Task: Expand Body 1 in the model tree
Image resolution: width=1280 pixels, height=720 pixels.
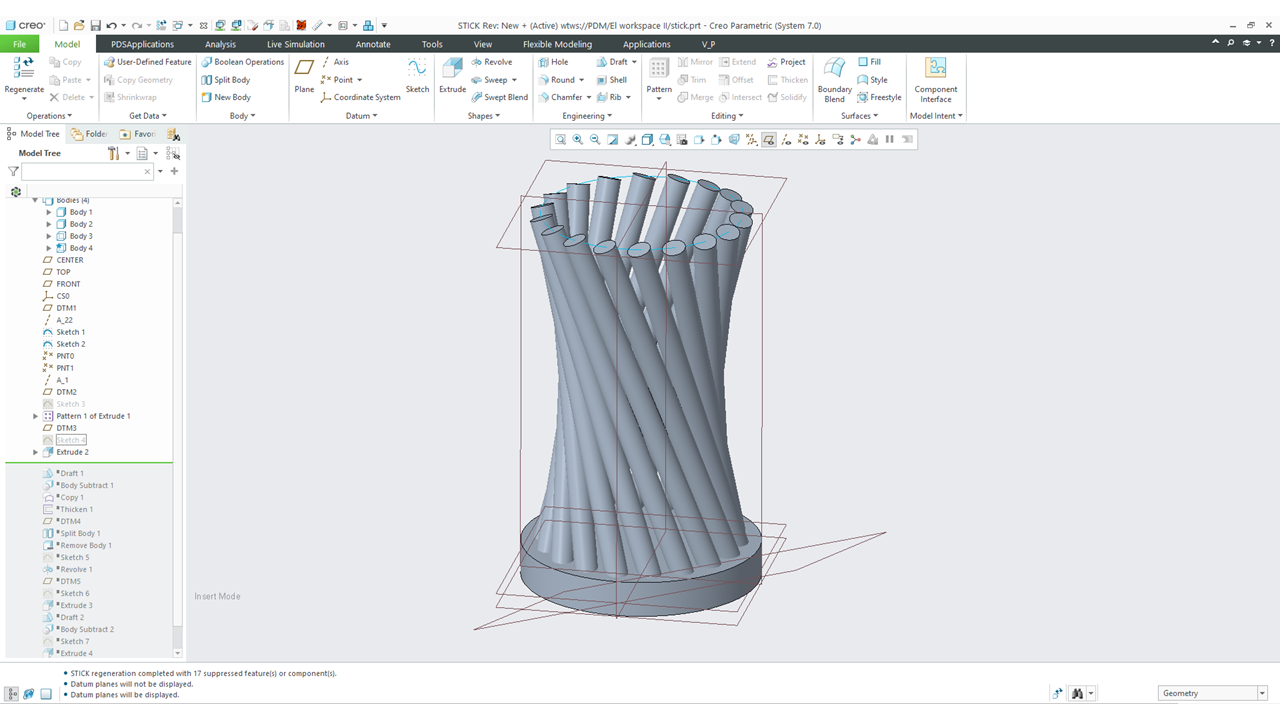Action: point(49,212)
